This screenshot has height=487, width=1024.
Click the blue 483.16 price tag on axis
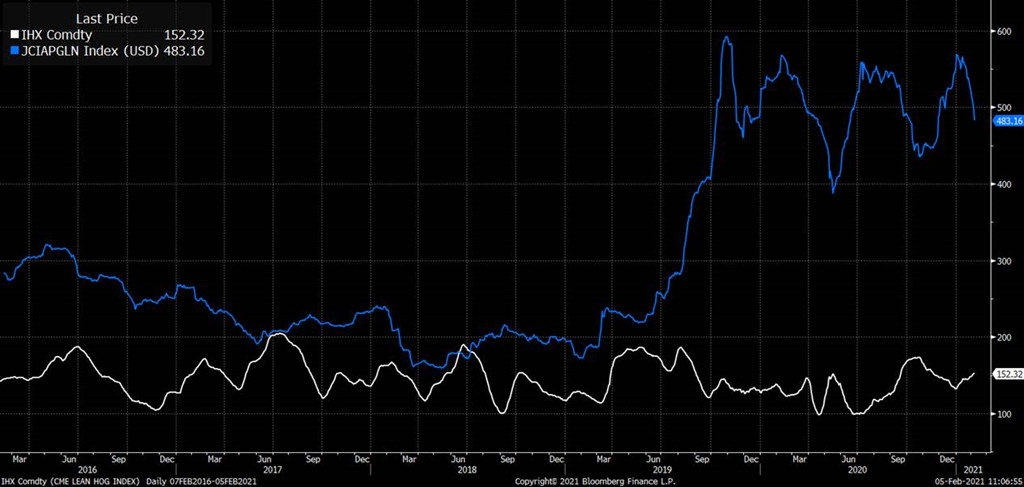point(1006,120)
